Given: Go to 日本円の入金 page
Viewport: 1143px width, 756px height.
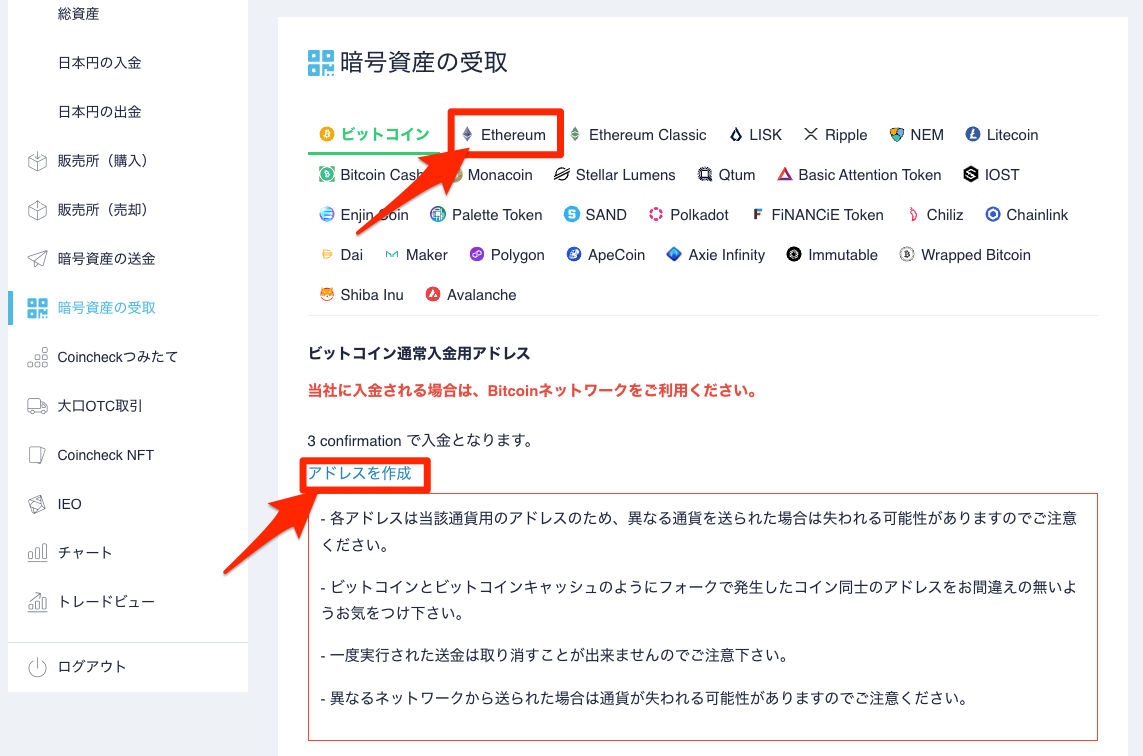Looking at the screenshot, I should pyautogui.click(x=99, y=63).
